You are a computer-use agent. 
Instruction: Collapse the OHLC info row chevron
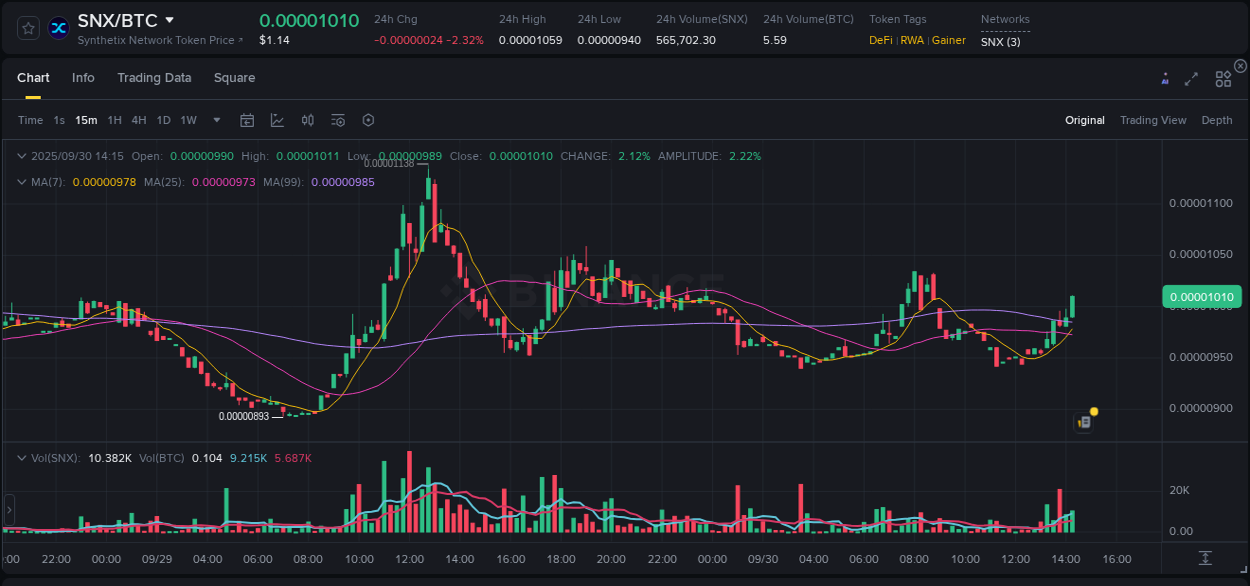tap(21, 156)
